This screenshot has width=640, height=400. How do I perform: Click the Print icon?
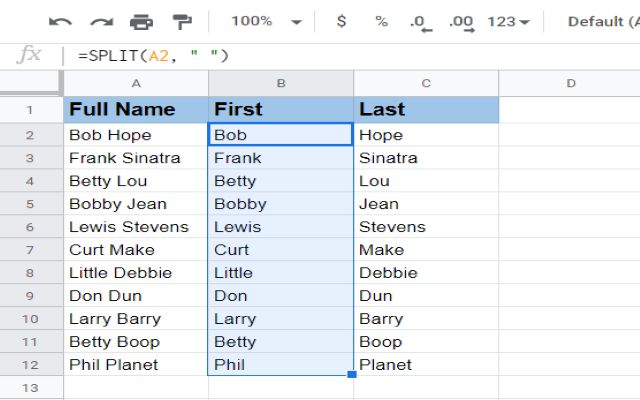141,22
